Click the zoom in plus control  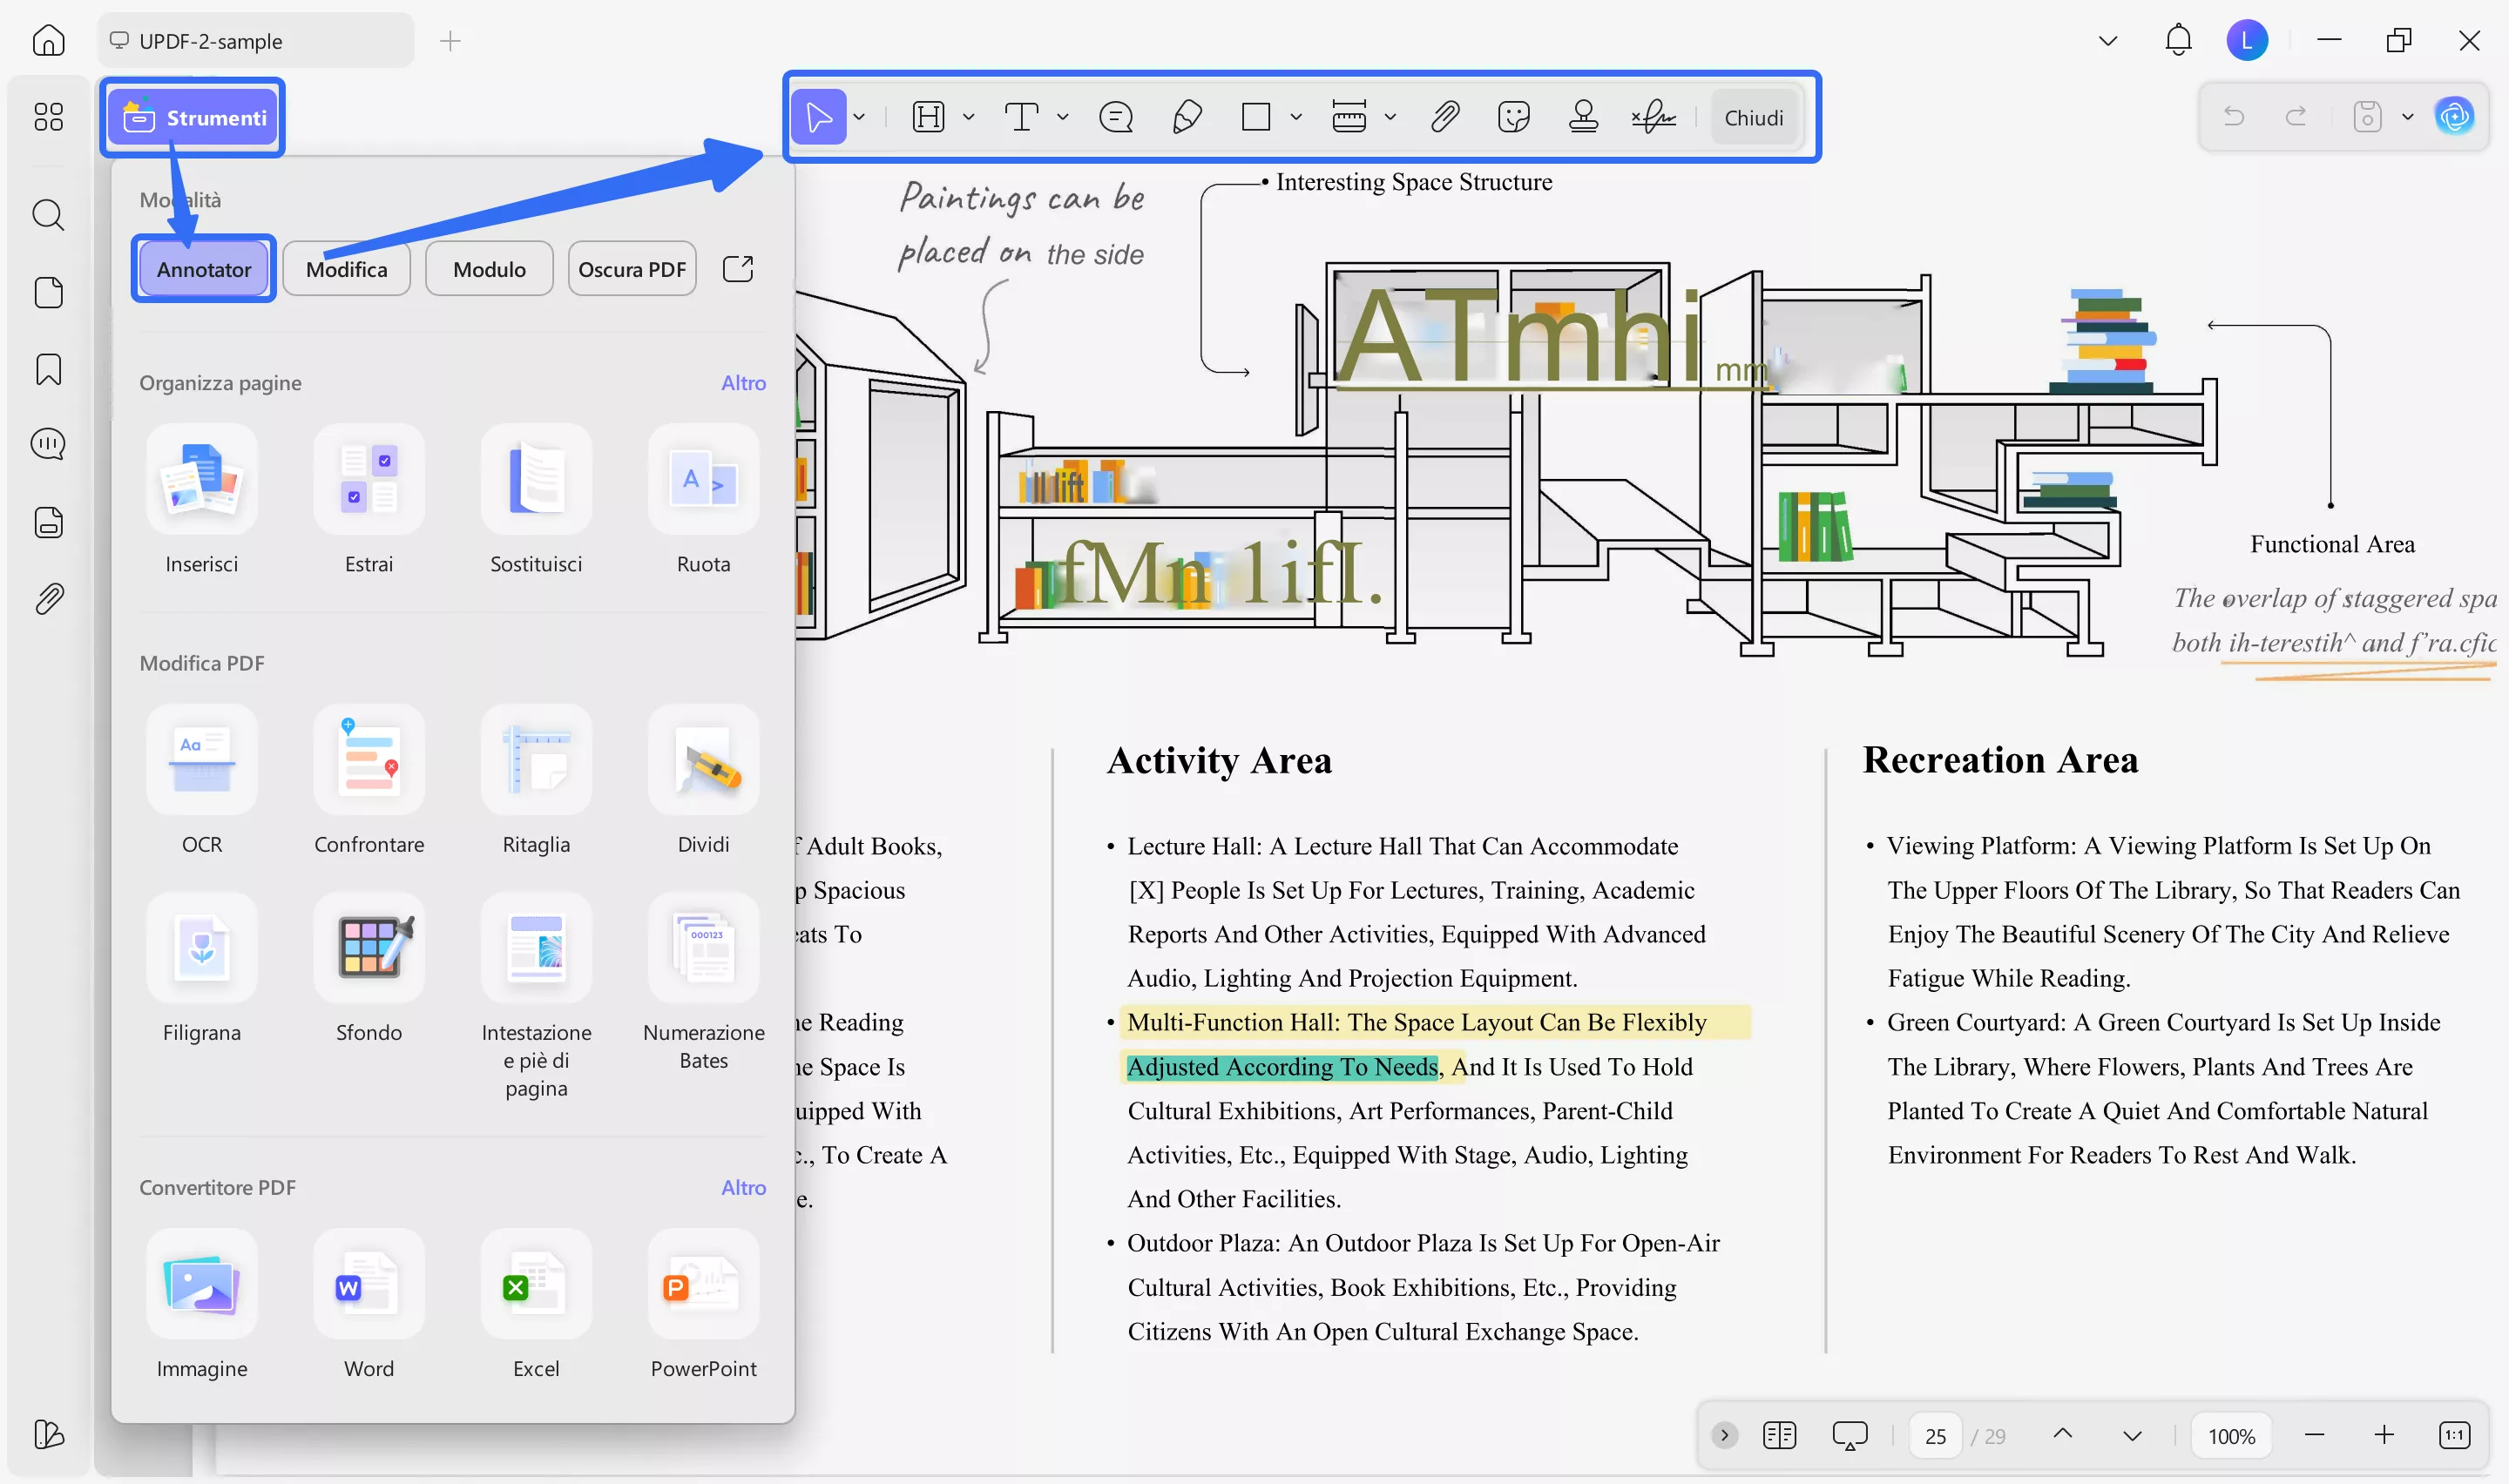(2384, 1434)
